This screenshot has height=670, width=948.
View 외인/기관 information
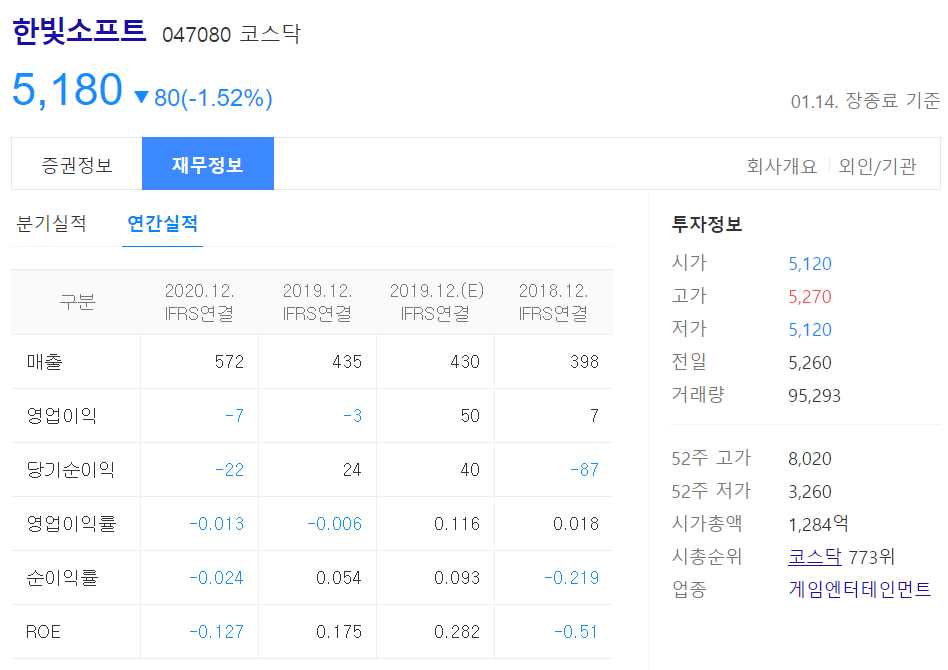click(x=875, y=164)
